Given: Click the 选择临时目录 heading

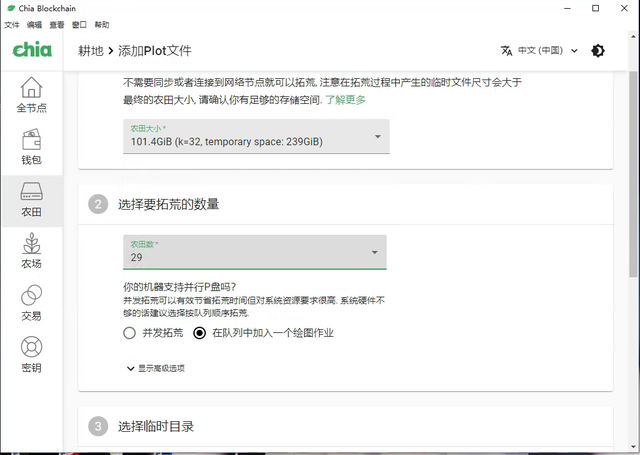Looking at the screenshot, I should tap(156, 426).
